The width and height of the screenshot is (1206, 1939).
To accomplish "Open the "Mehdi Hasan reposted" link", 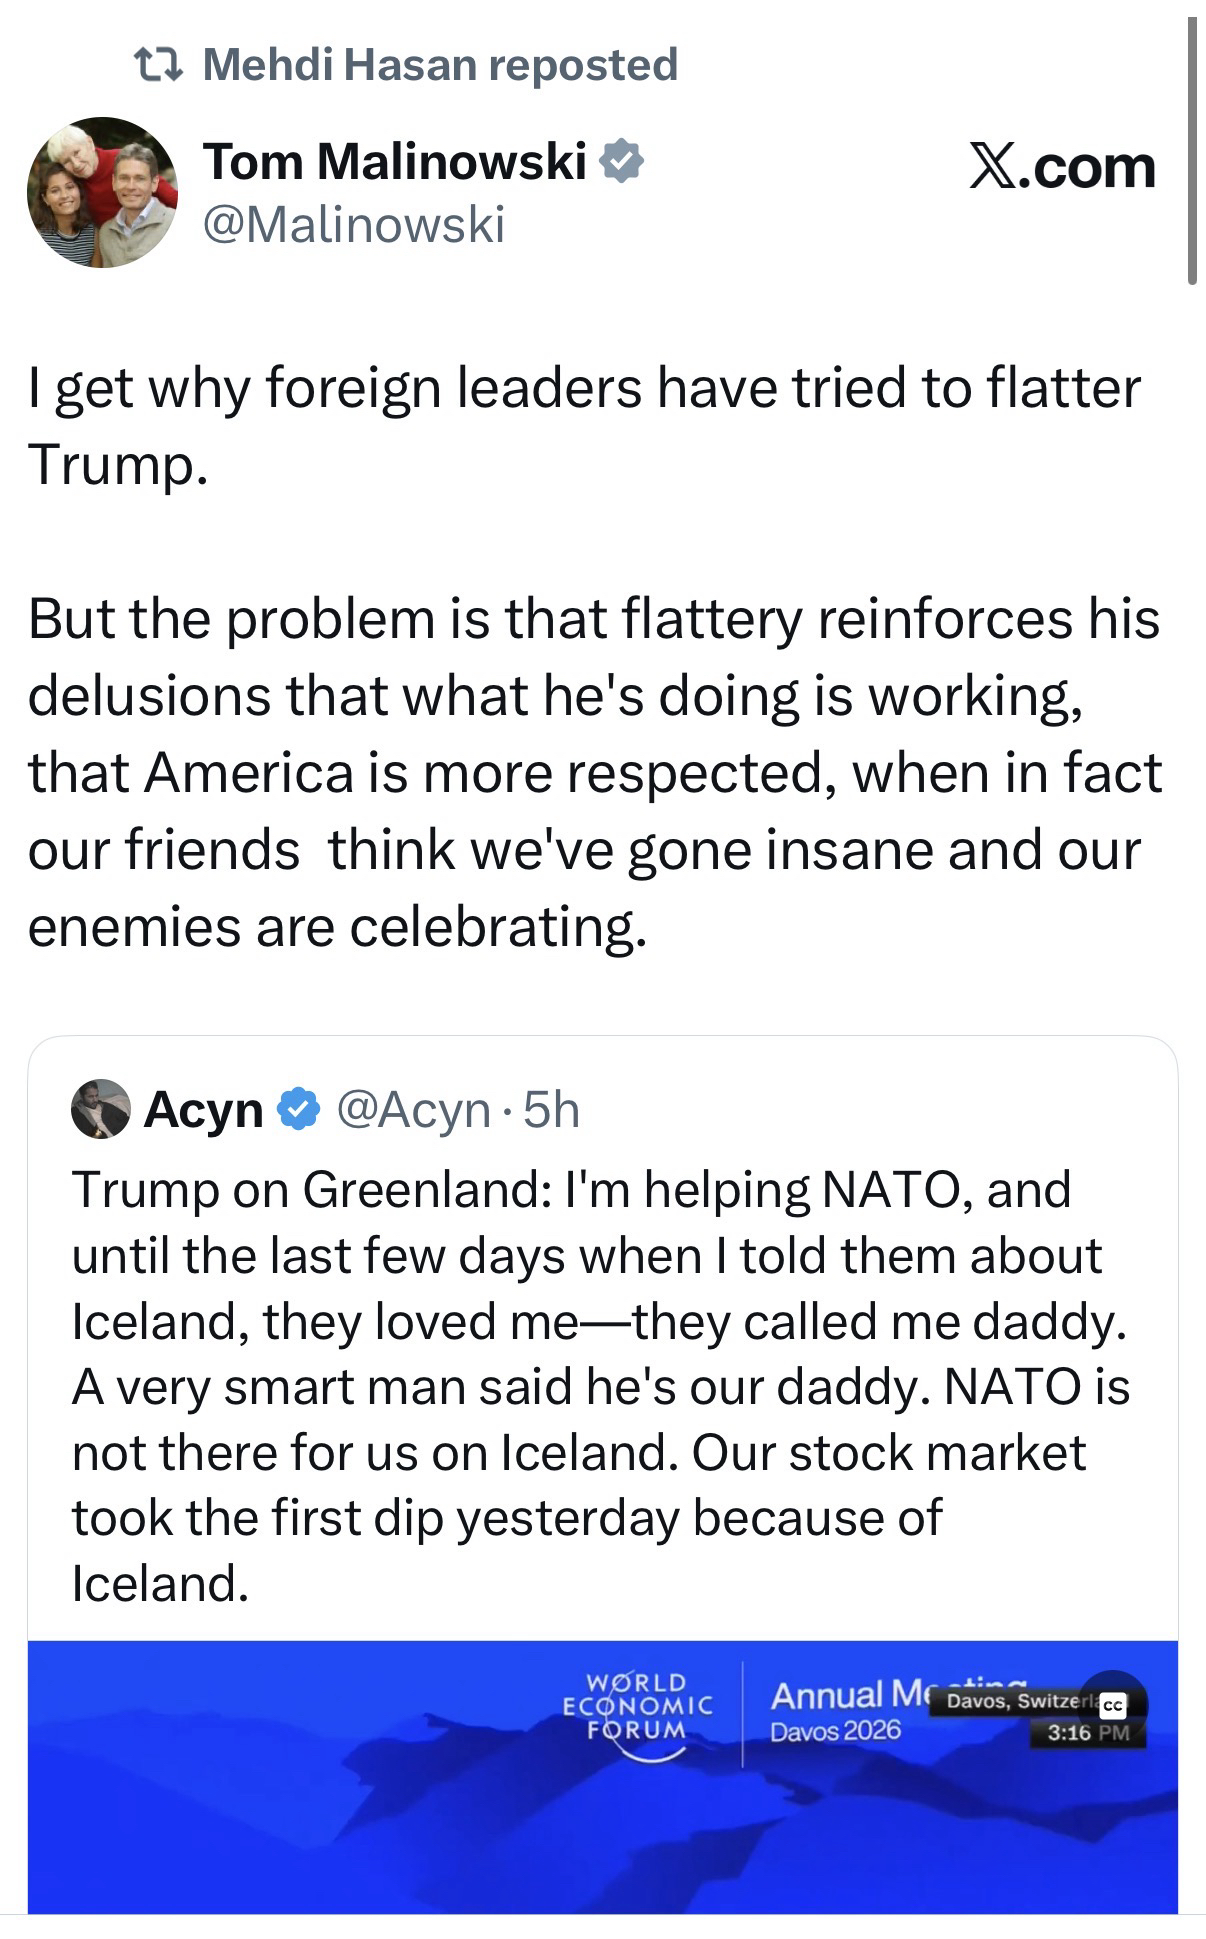I will pyautogui.click(x=440, y=65).
